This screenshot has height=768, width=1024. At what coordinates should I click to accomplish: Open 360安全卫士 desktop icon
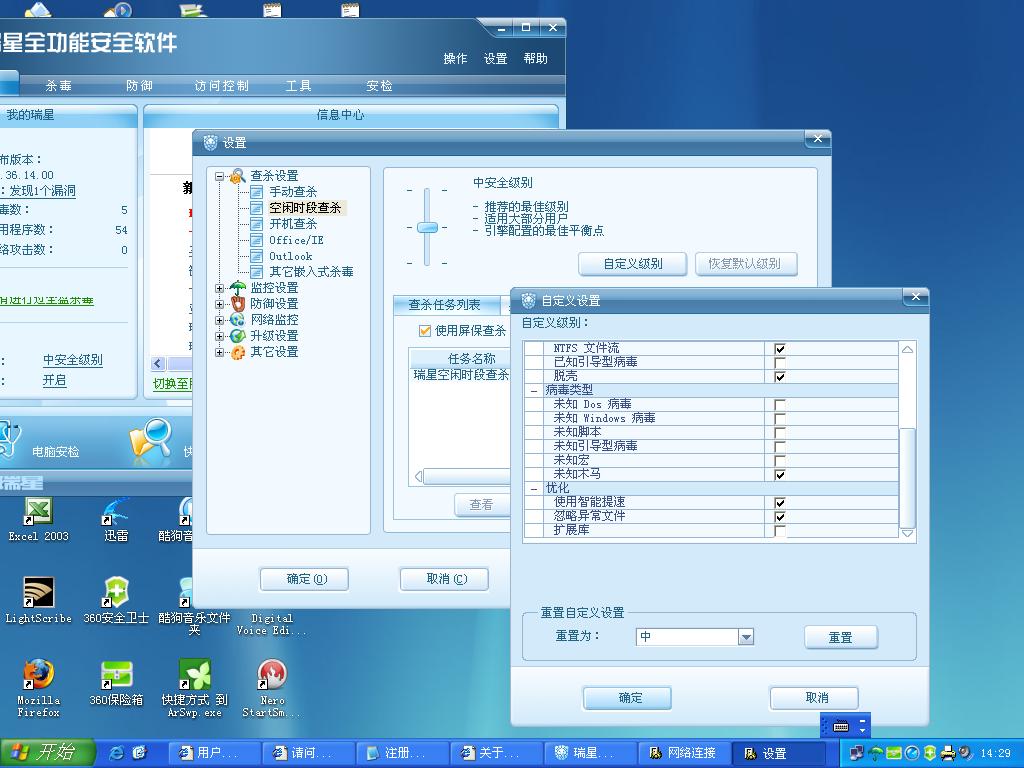116,593
